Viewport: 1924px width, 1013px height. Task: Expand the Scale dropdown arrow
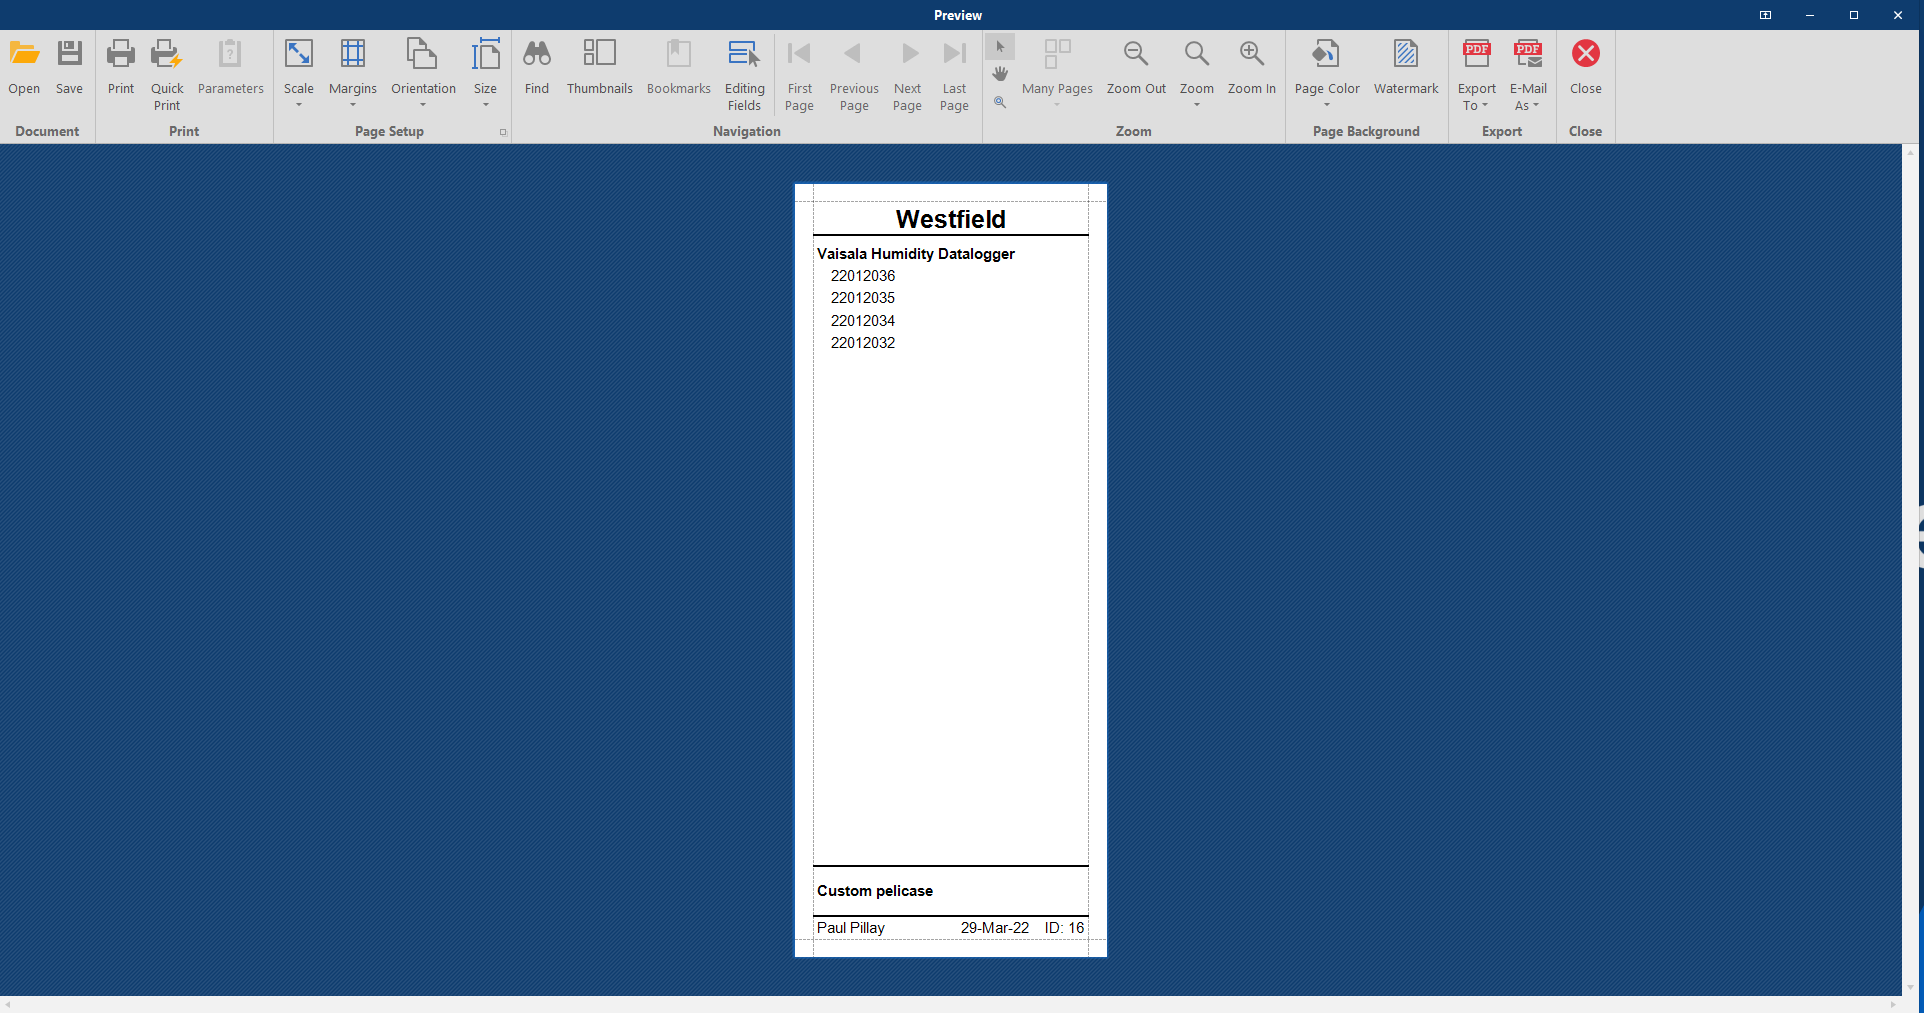[x=299, y=105]
